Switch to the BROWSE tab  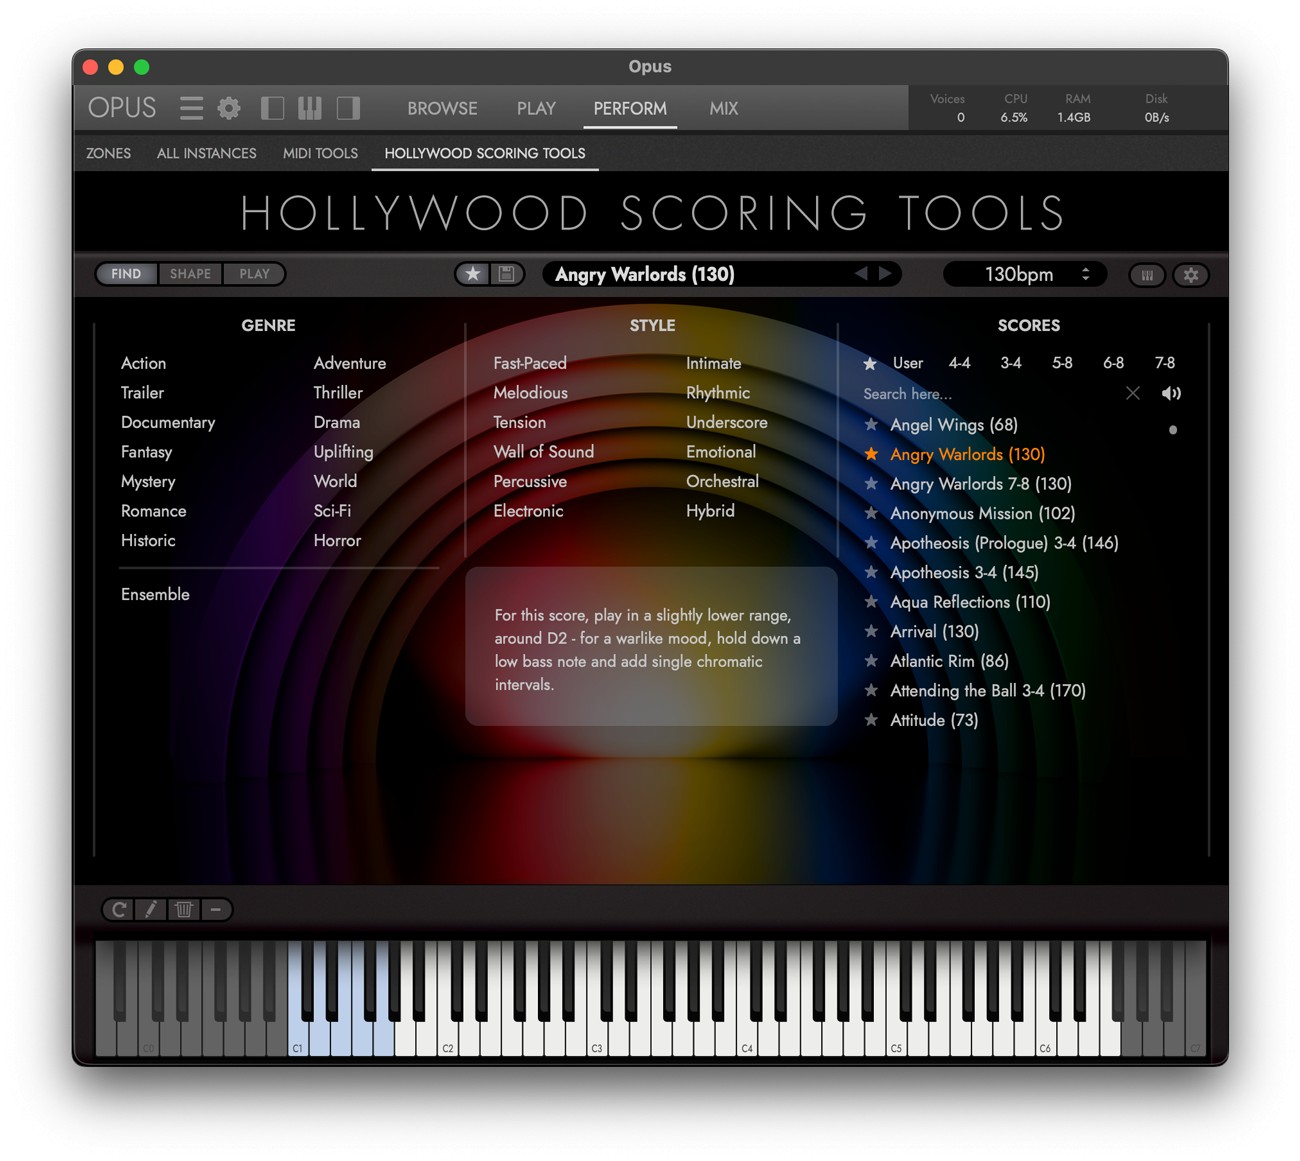(442, 108)
